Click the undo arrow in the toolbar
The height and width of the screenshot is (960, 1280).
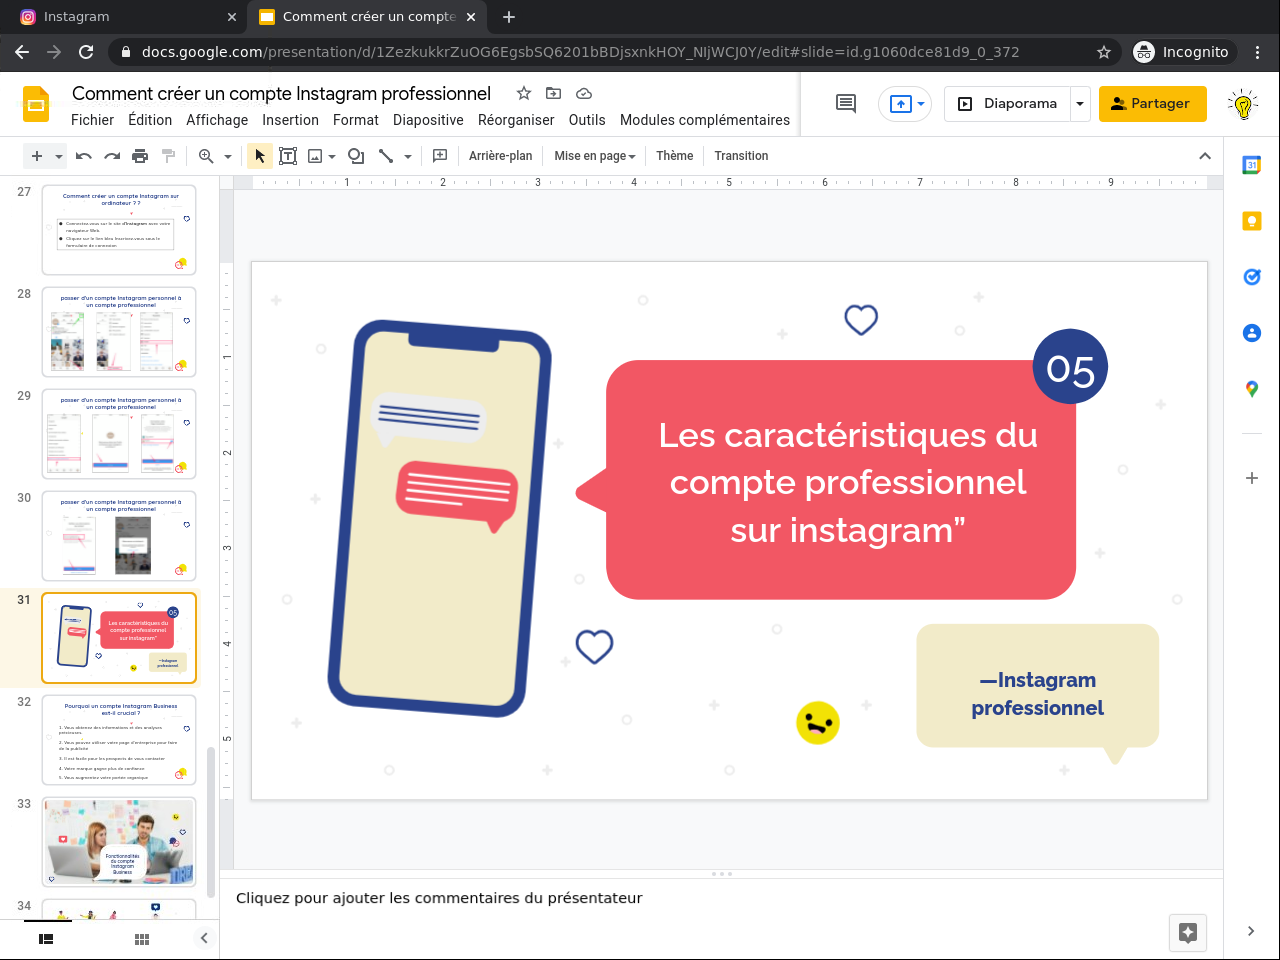click(x=84, y=156)
